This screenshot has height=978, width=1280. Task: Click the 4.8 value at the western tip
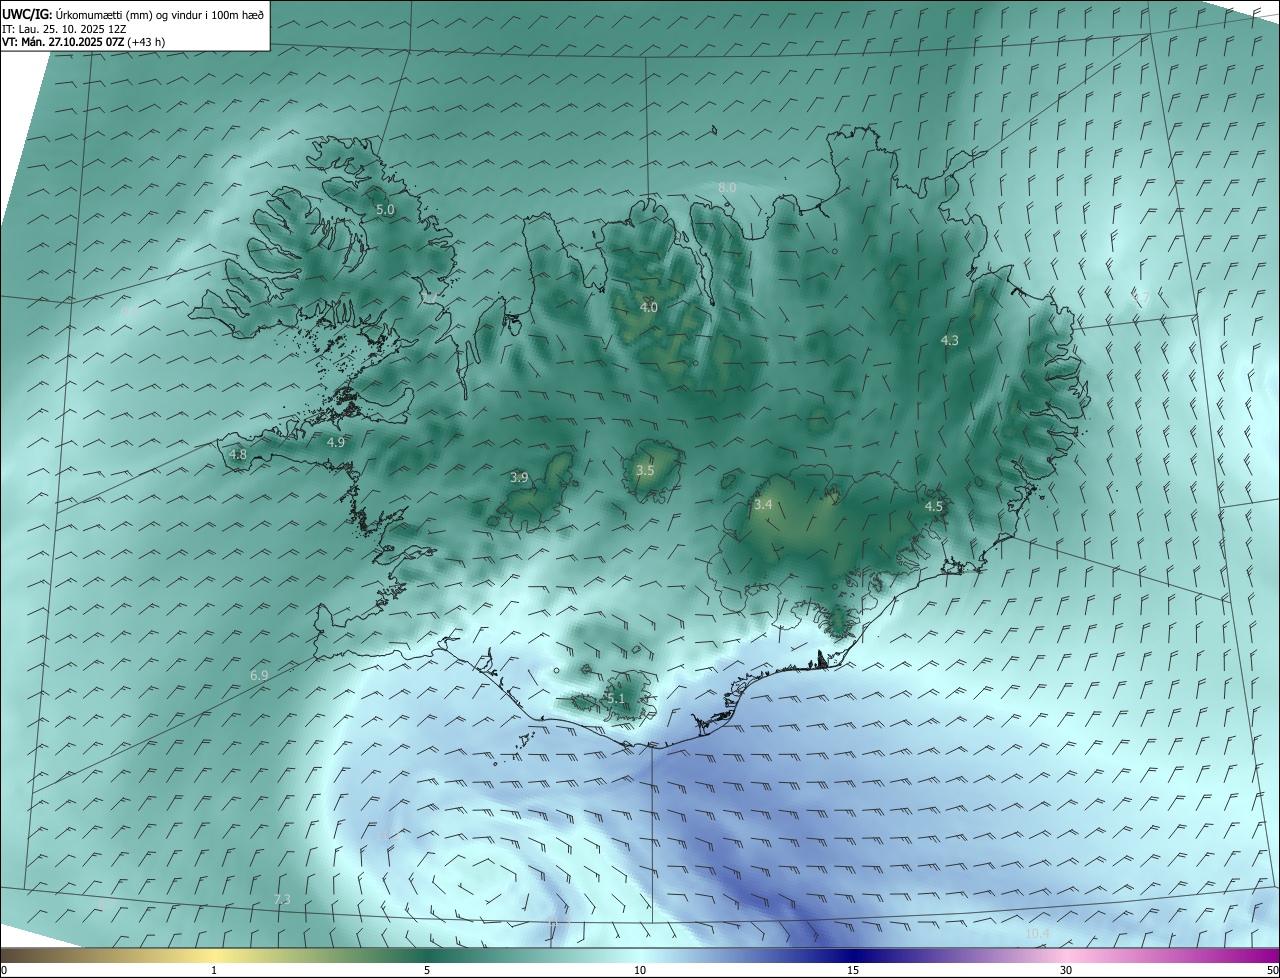click(x=238, y=455)
